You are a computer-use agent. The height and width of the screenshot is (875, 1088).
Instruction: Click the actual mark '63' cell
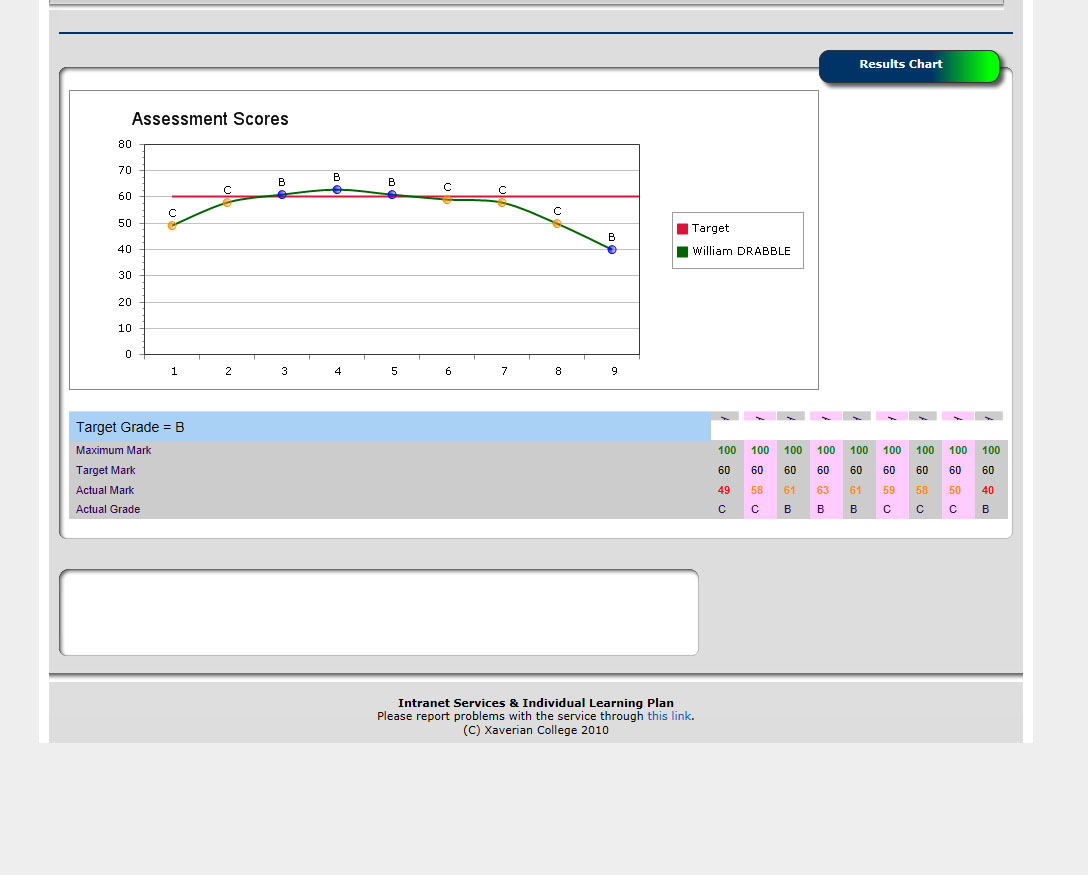tap(823, 490)
